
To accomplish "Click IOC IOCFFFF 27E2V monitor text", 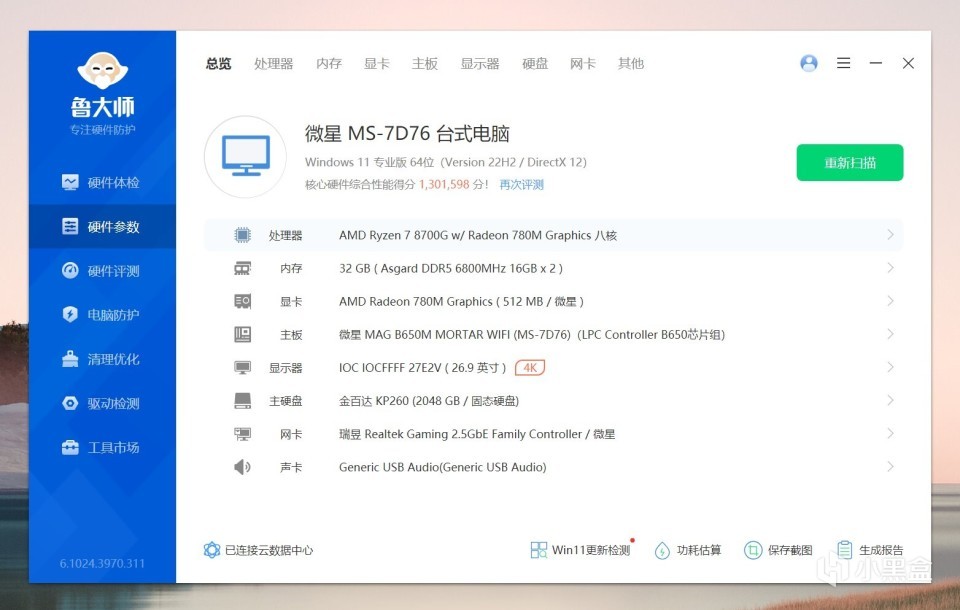I will tap(422, 367).
